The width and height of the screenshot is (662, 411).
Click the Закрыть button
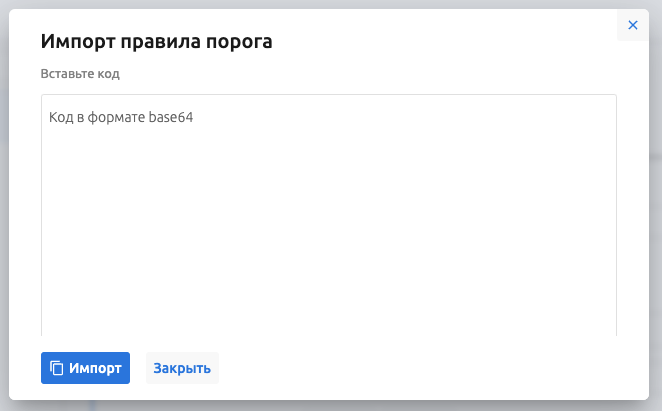coord(182,368)
